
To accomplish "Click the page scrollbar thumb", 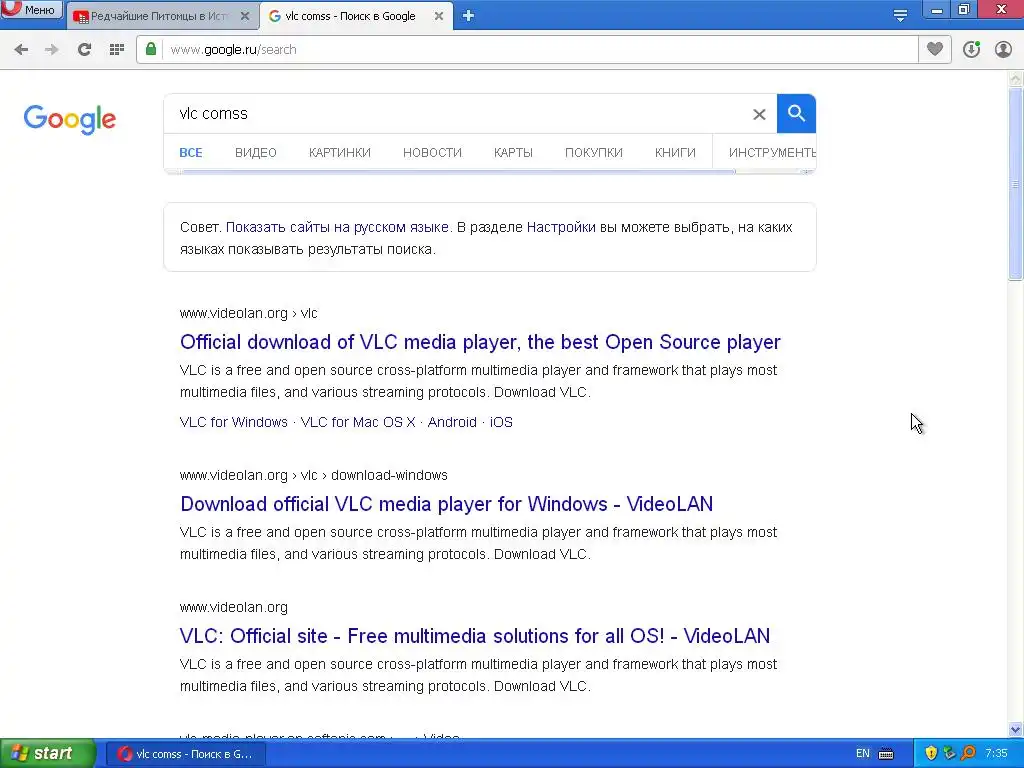I will click(x=1016, y=185).
